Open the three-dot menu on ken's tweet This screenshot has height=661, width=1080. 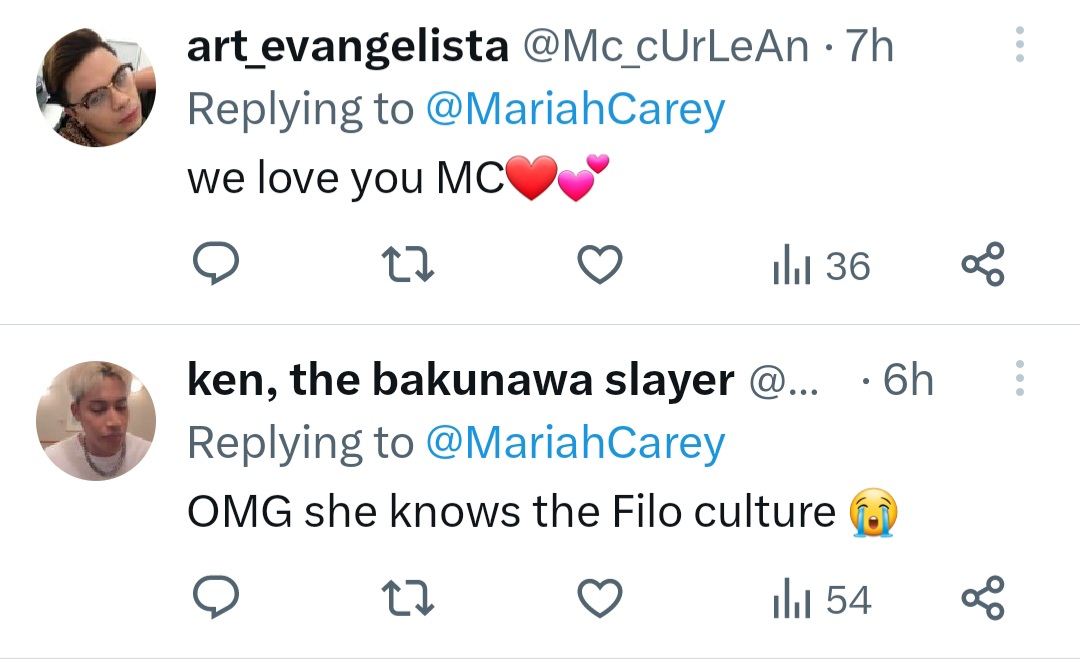pyautogui.click(x=1019, y=379)
